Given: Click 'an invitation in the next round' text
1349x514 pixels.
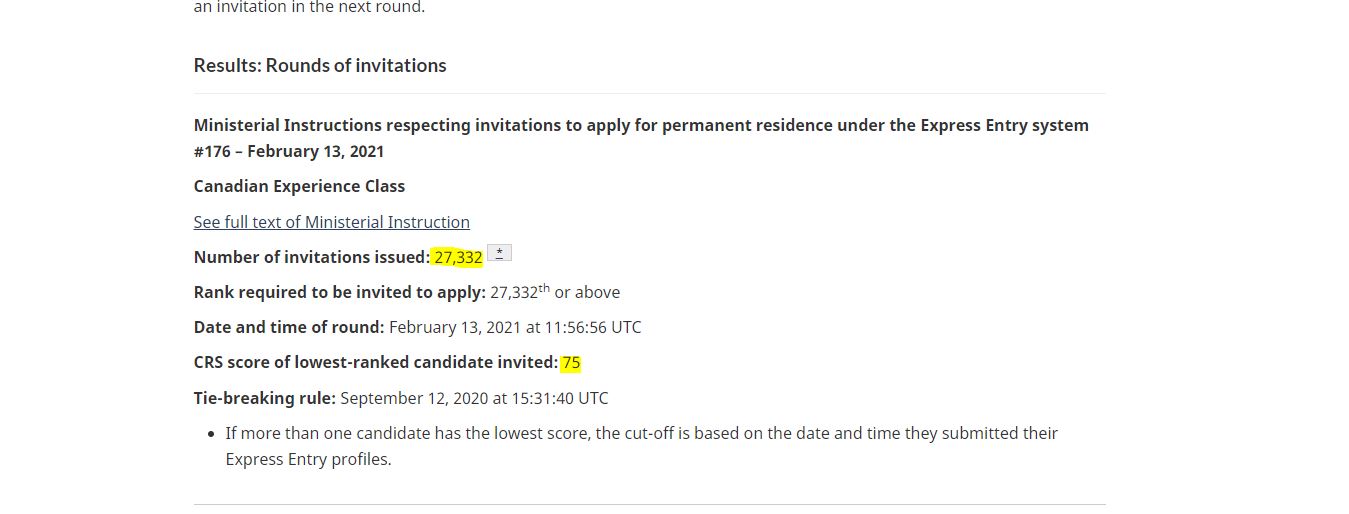Looking at the screenshot, I should coord(309,7).
